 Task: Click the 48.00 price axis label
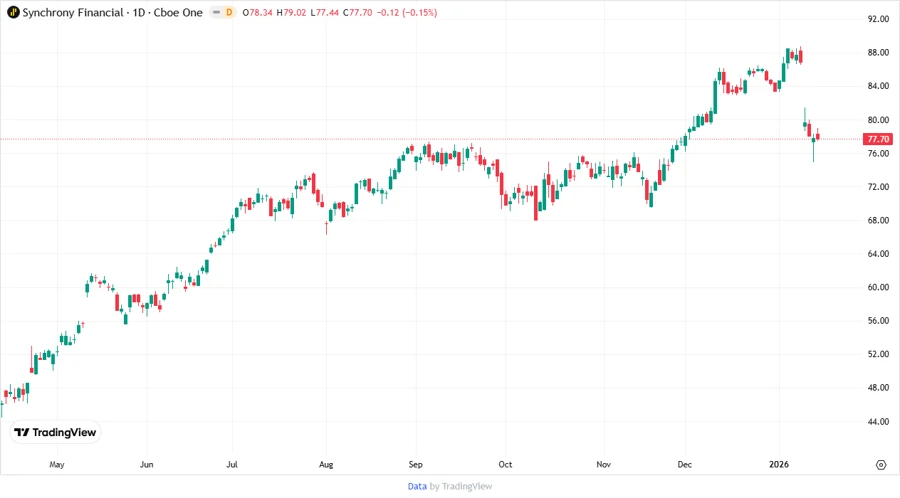click(x=878, y=388)
